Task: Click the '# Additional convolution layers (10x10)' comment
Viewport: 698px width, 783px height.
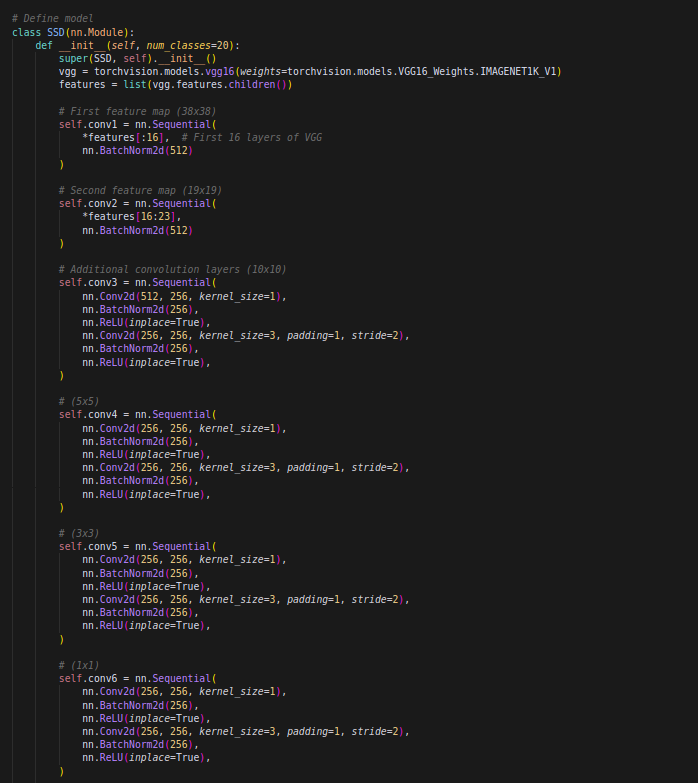Action: click(173, 269)
